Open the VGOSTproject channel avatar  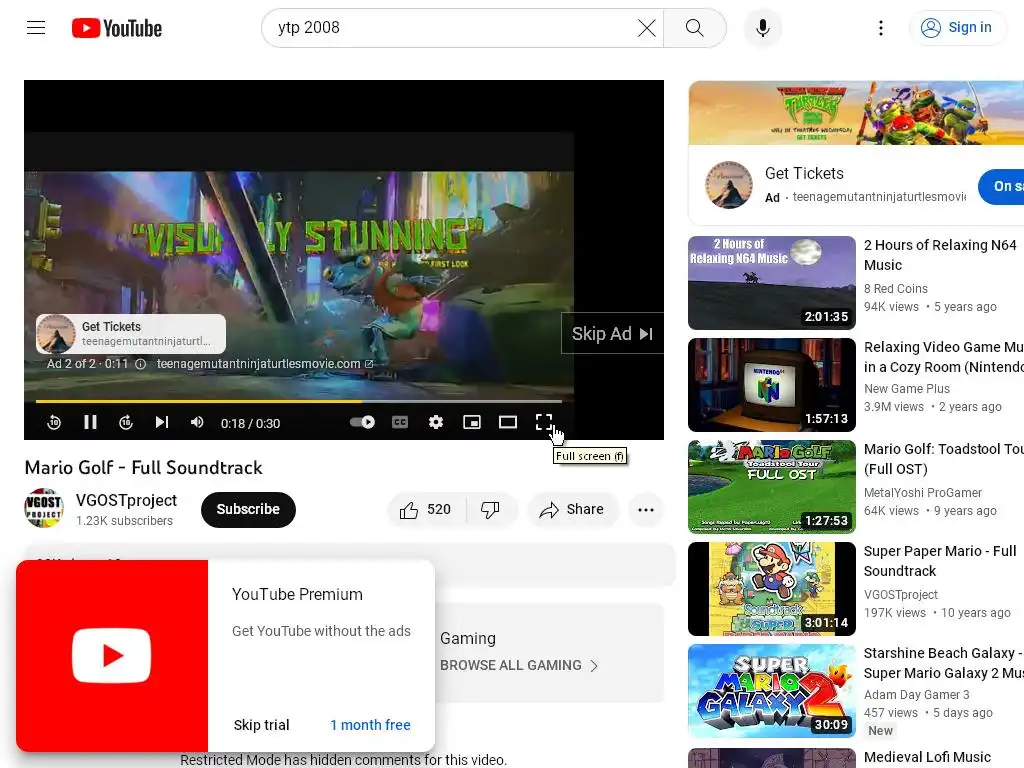point(44,508)
